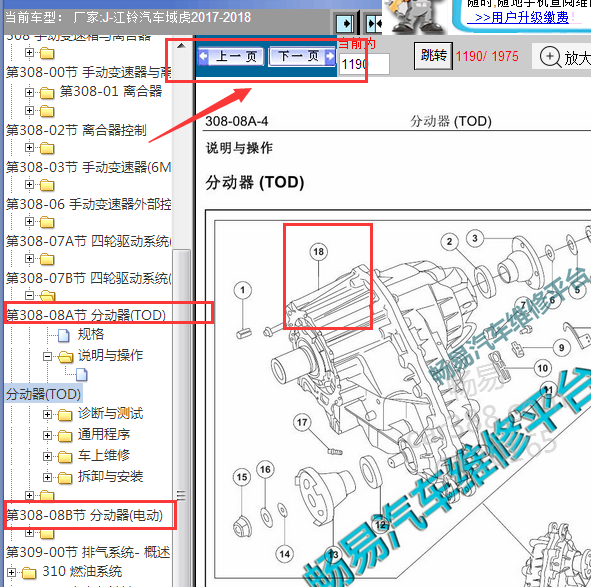Image resolution: width=591 pixels, height=587 pixels.
Task: Go to previous page with 上一页
Action: (231, 57)
